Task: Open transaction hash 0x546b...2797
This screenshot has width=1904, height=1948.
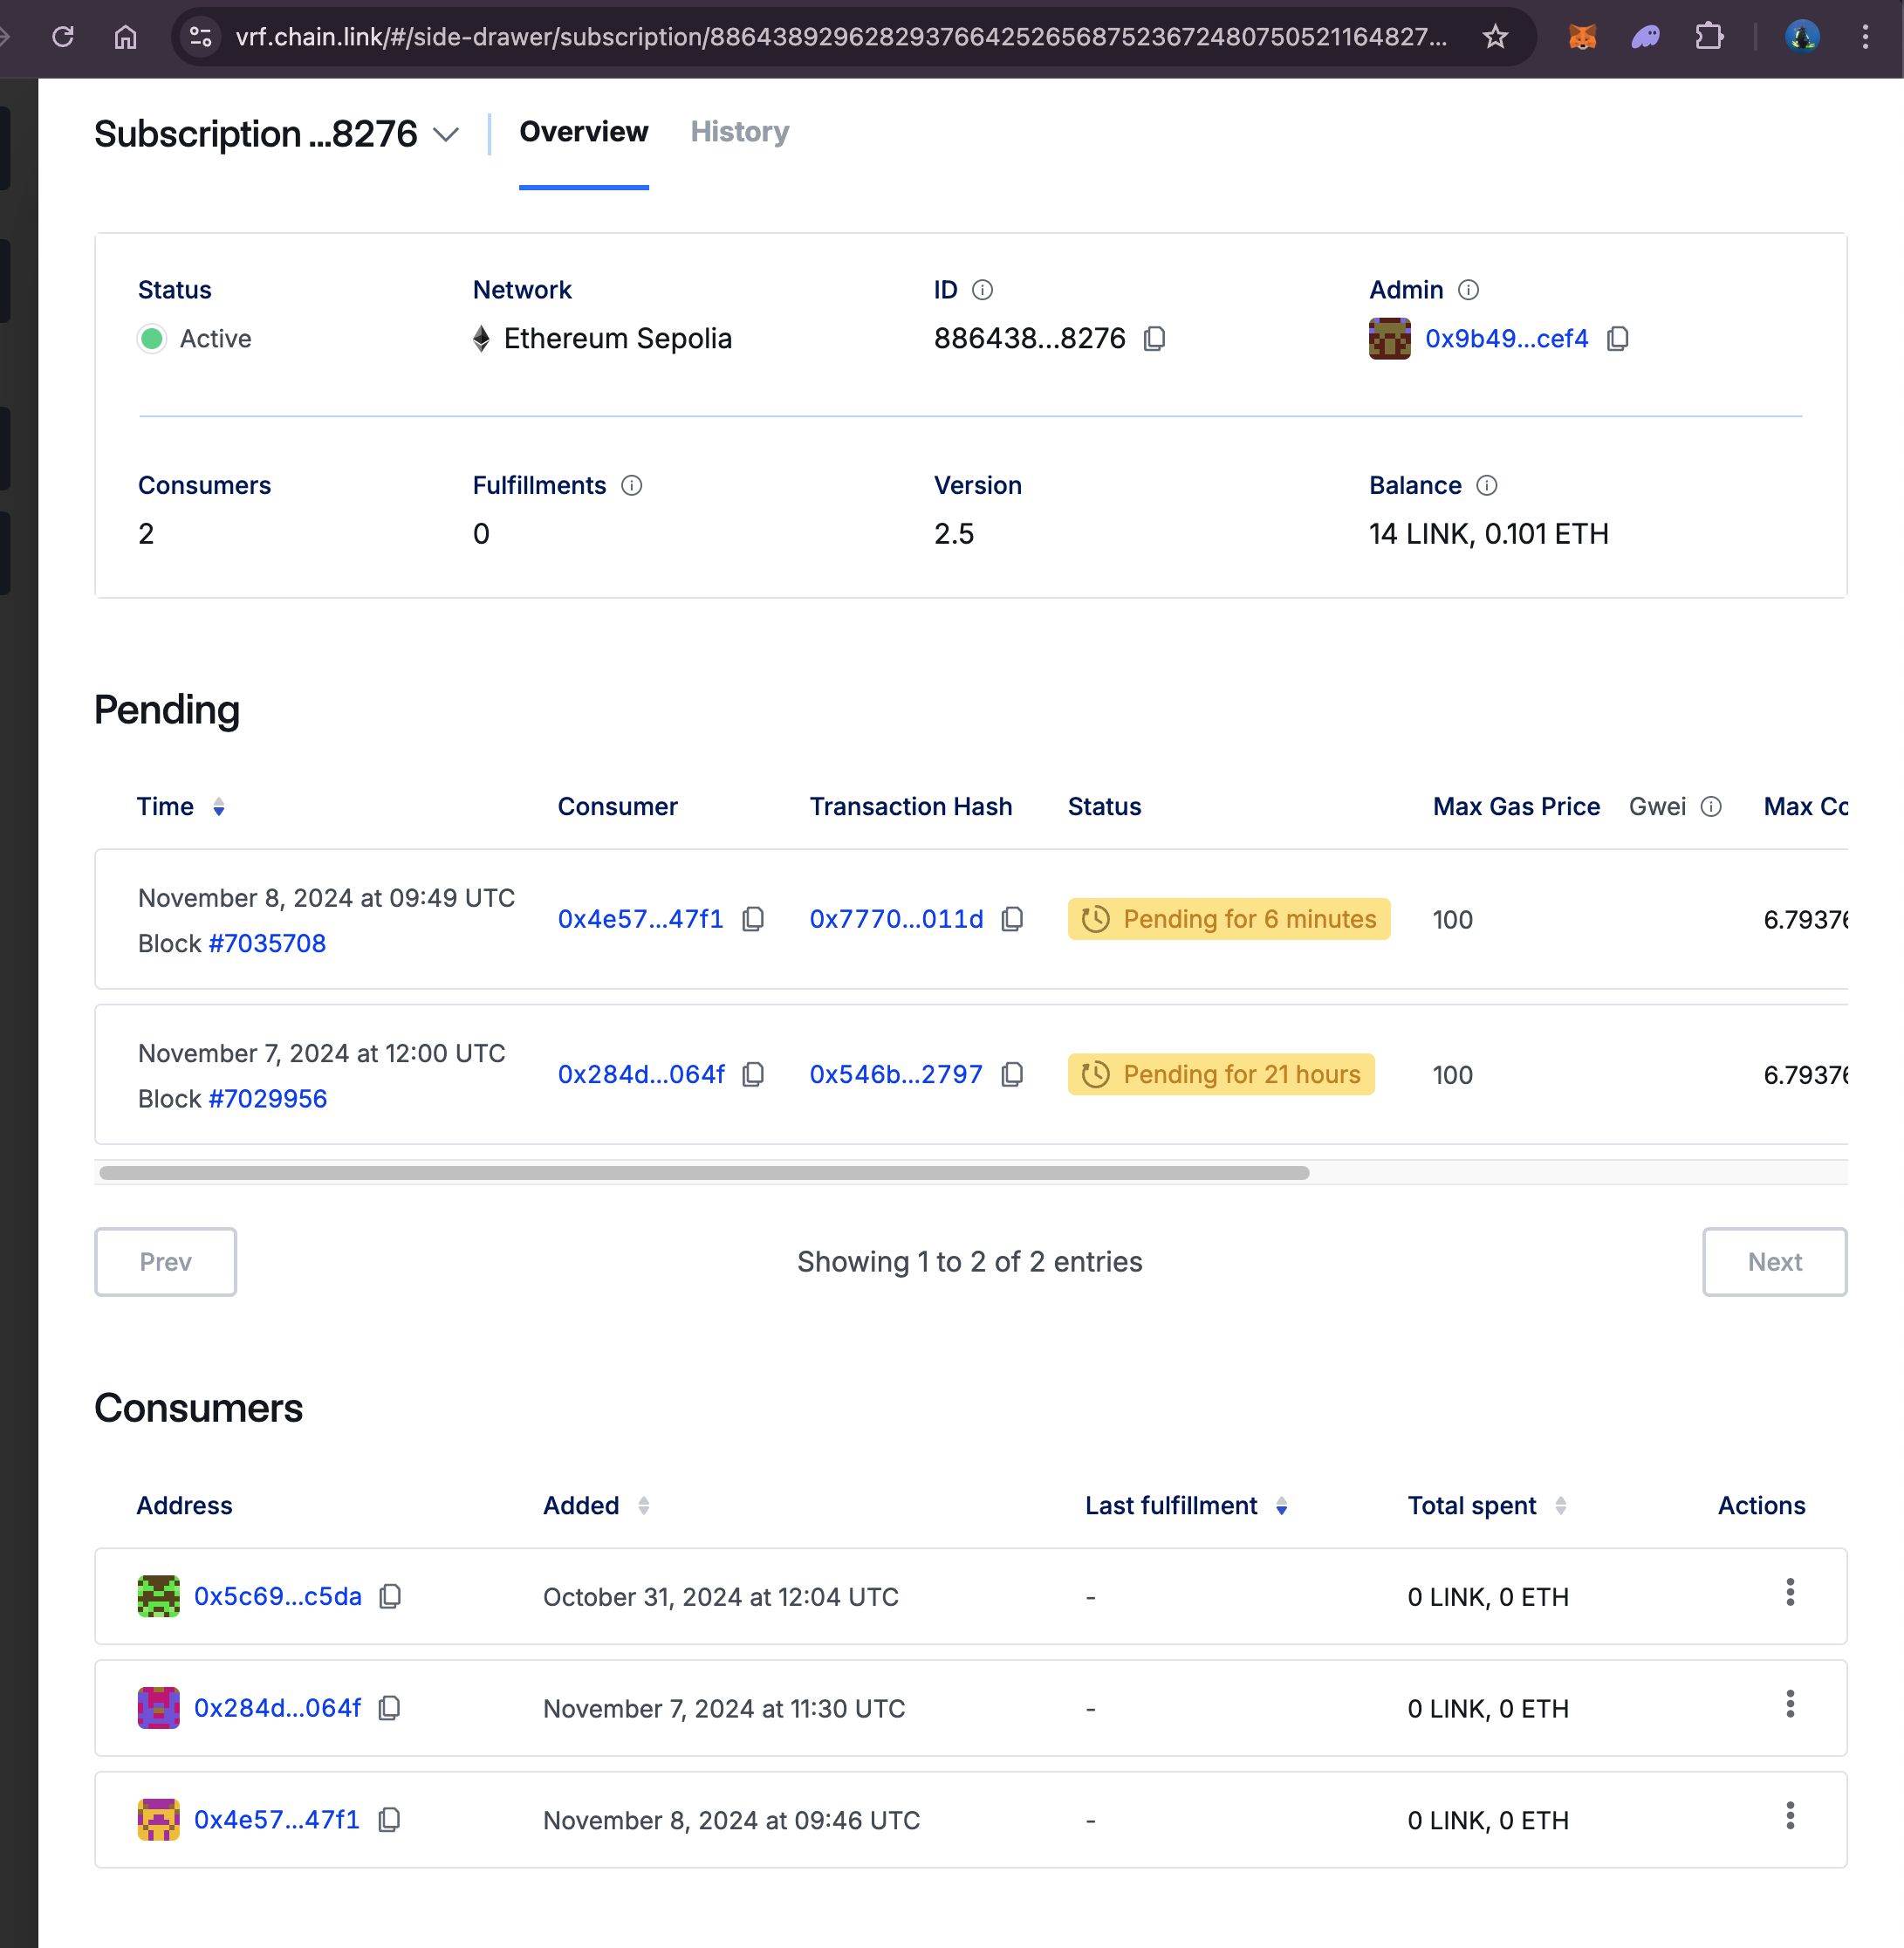Action: (x=896, y=1074)
